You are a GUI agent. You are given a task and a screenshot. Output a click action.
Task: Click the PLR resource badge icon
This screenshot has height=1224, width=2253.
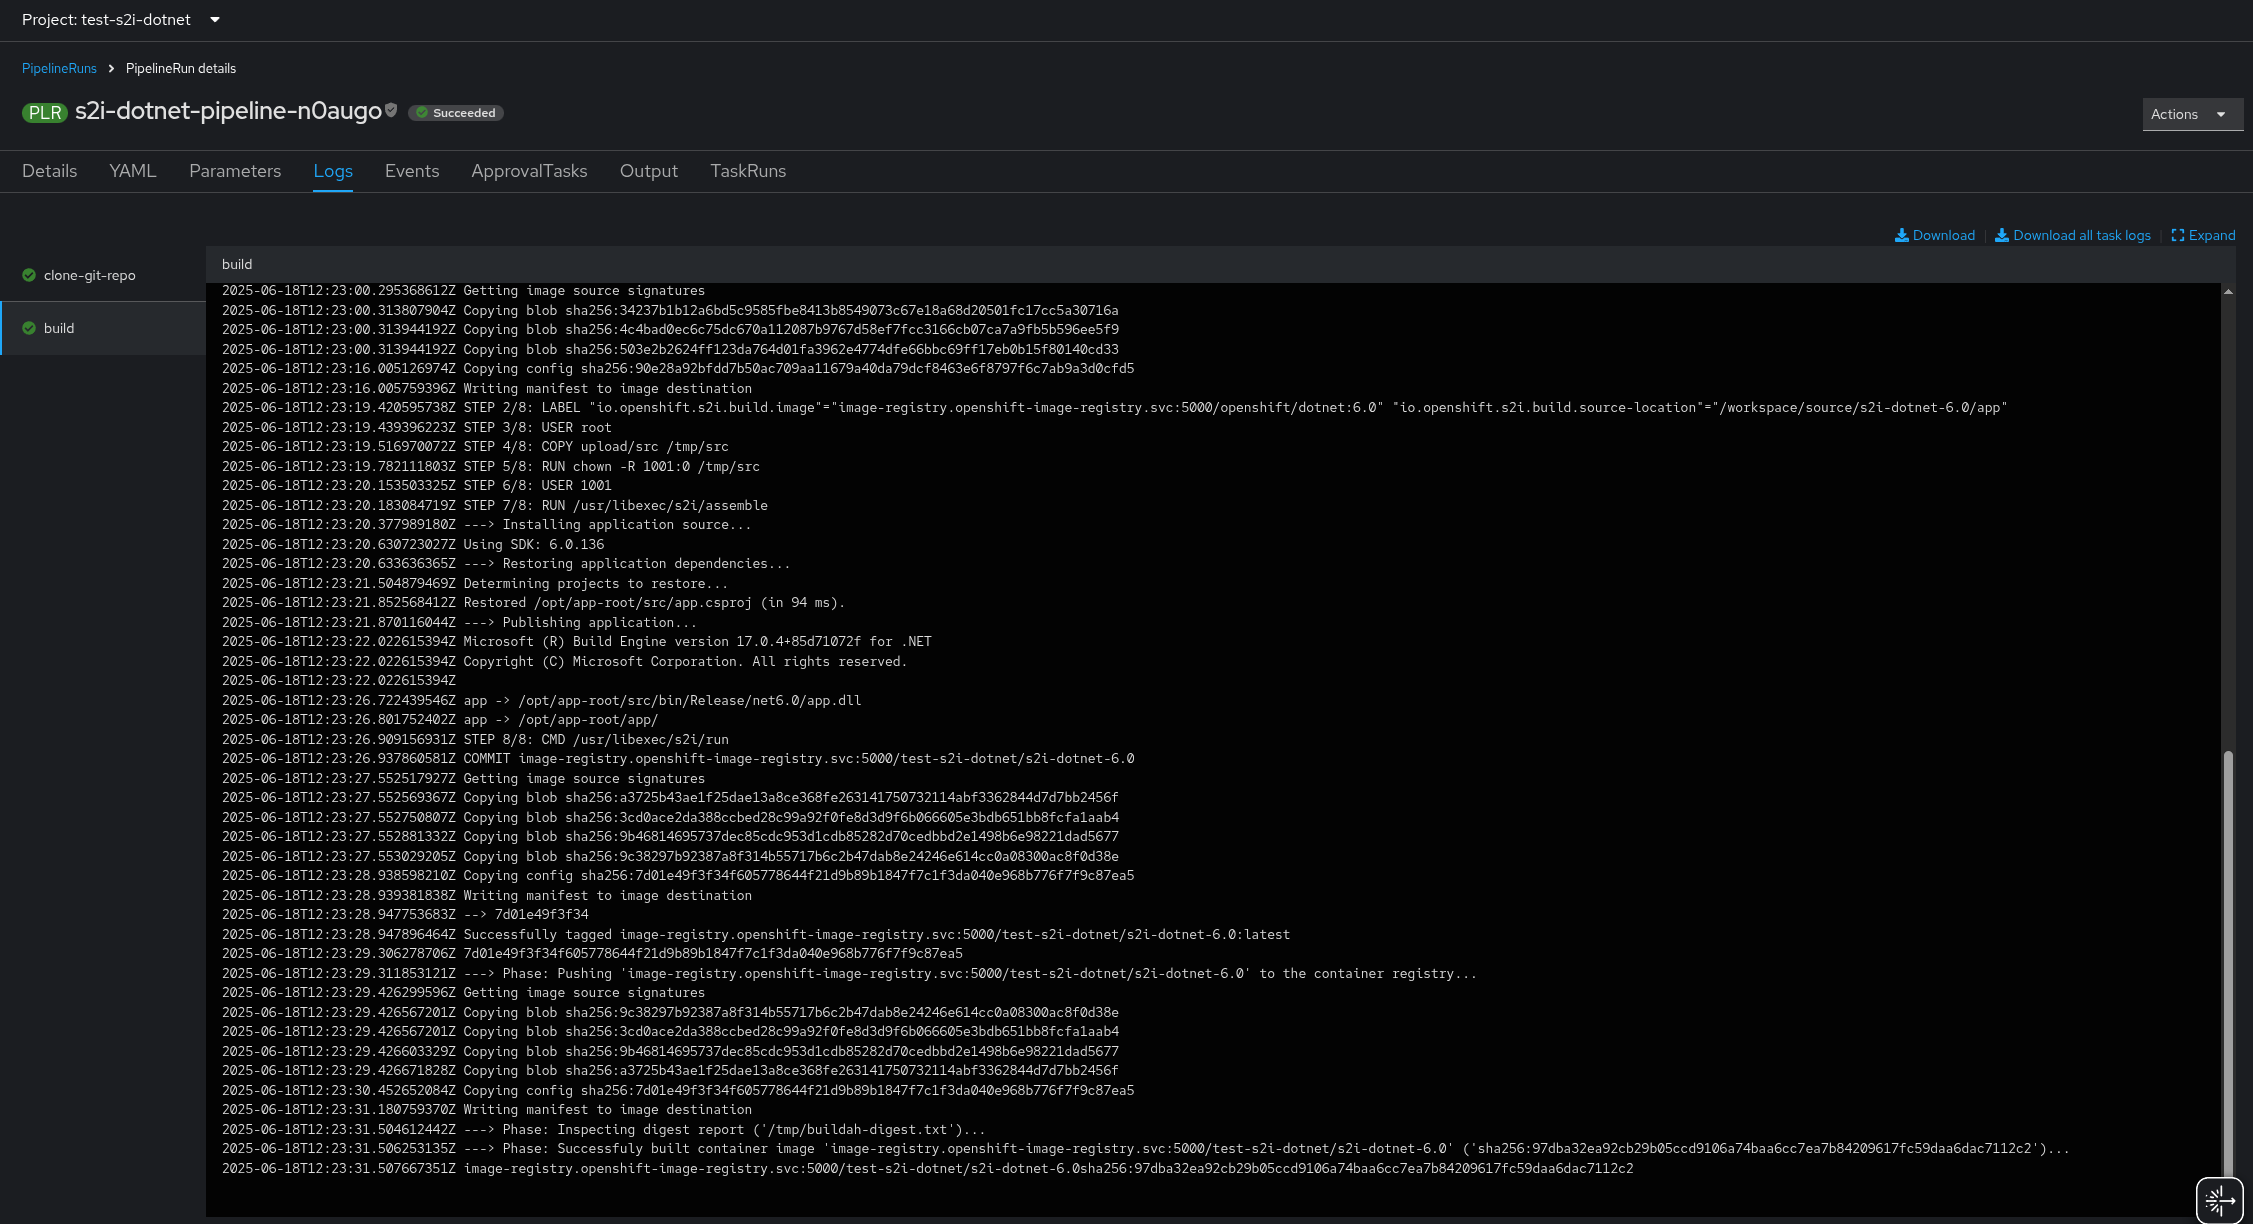pyautogui.click(x=44, y=113)
